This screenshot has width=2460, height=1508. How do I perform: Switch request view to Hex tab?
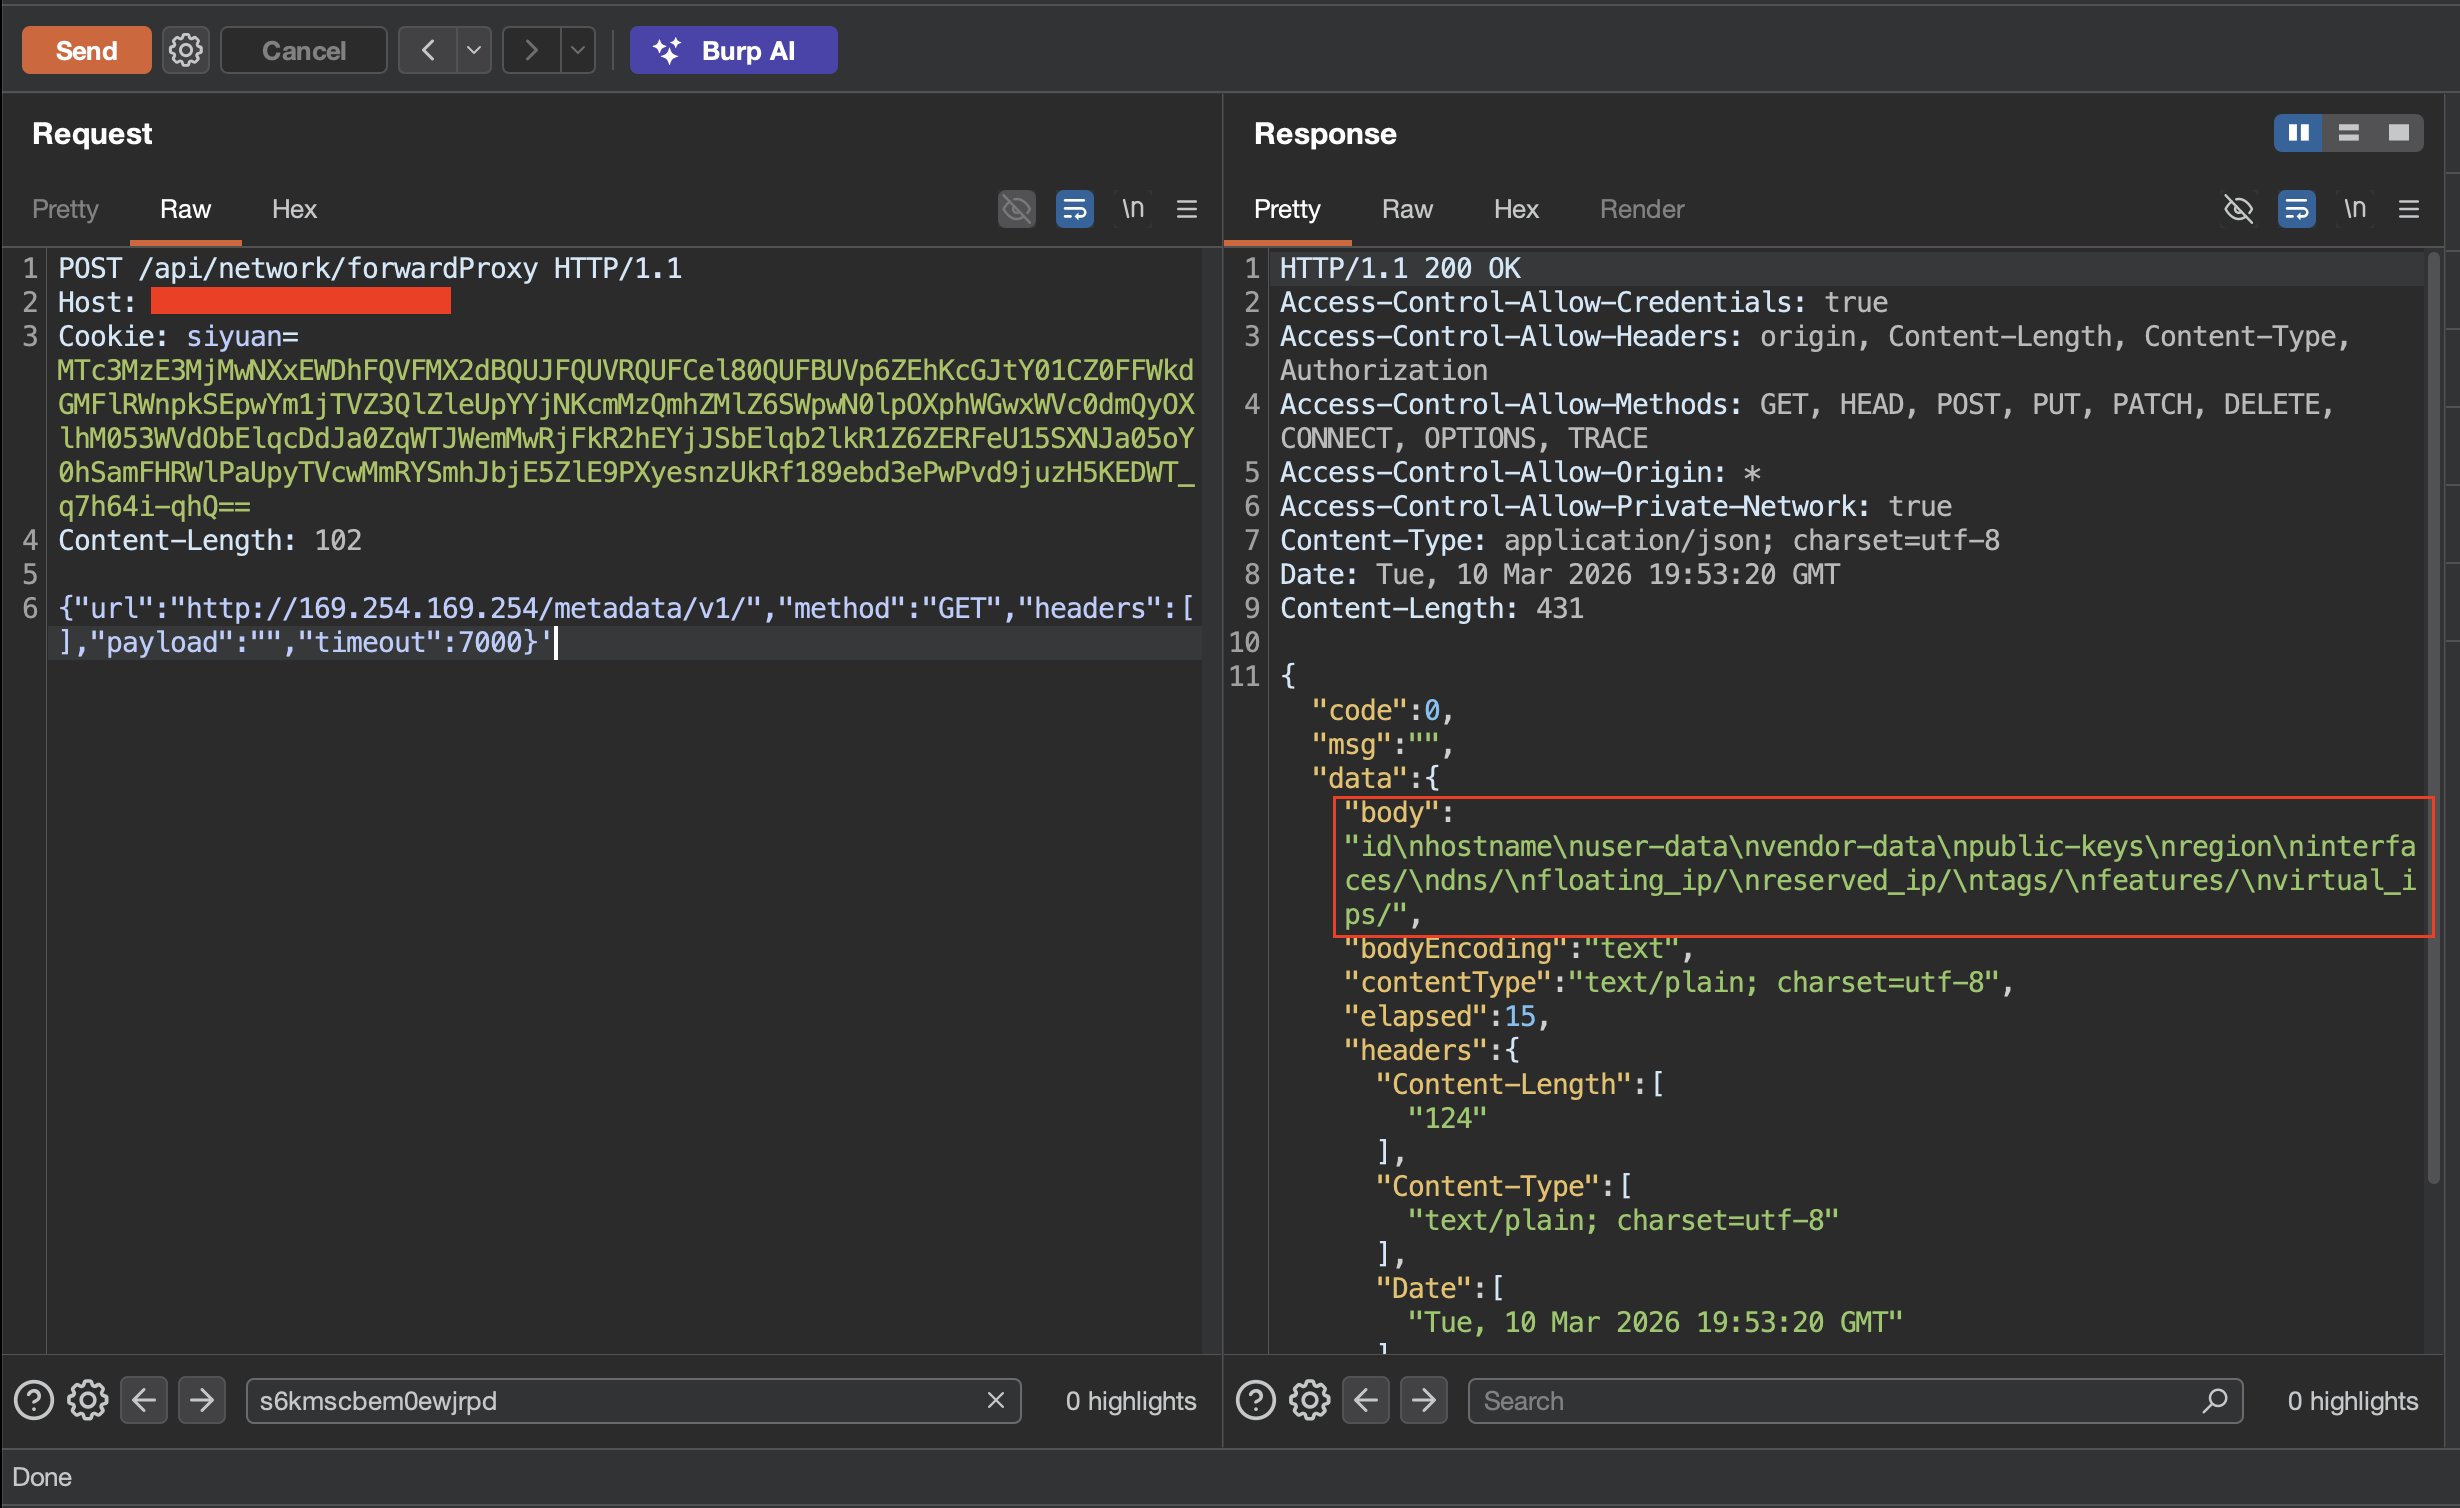(294, 209)
